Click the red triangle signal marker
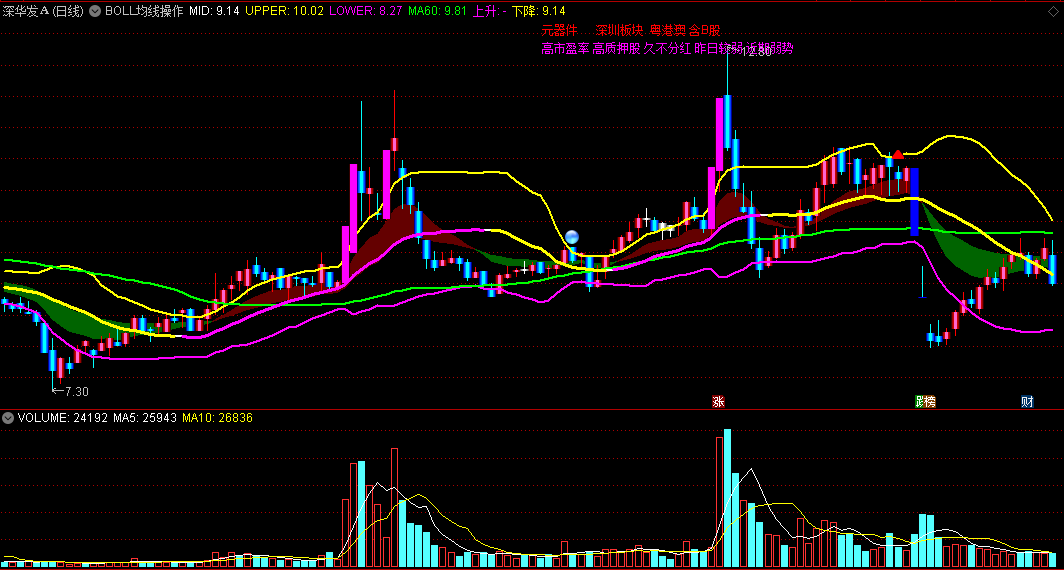 (x=898, y=154)
